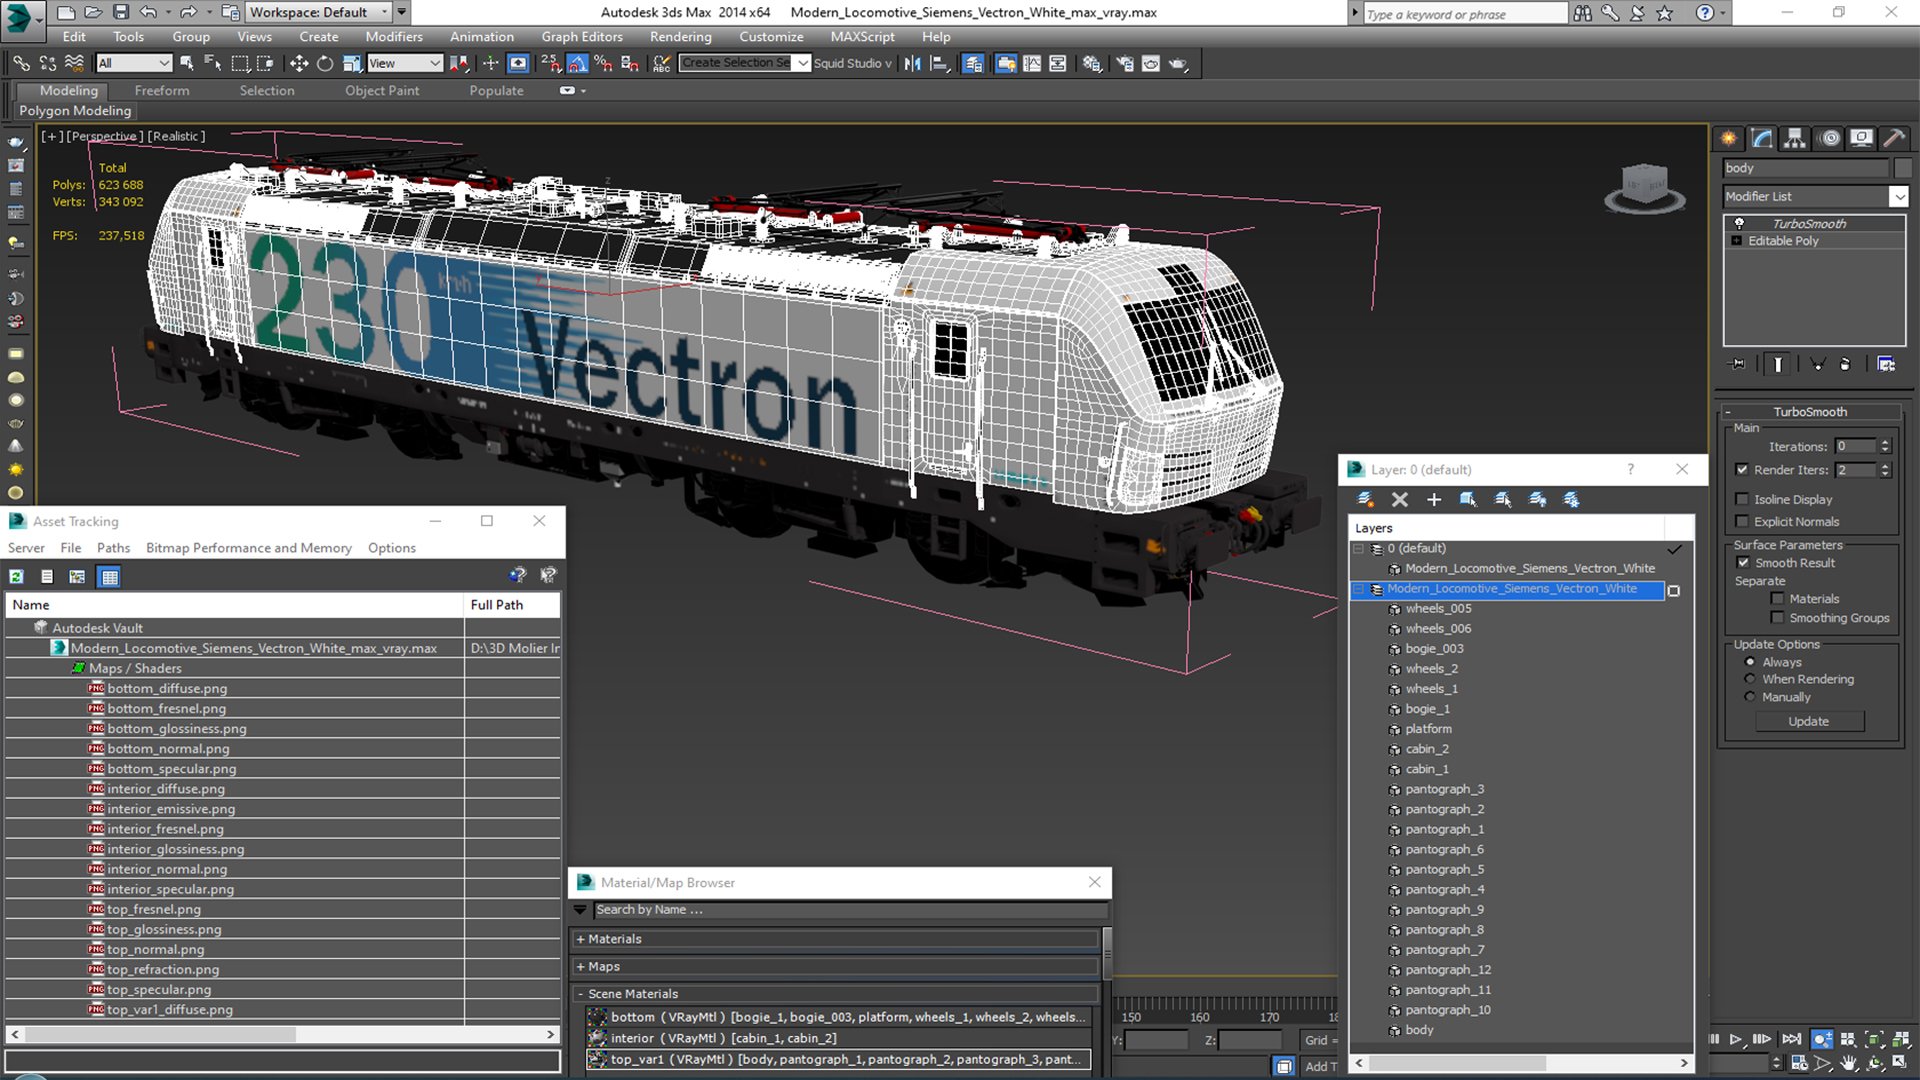The height and width of the screenshot is (1080, 1920).
Task: Click Table View icon in Asset Tracking
Action: point(110,576)
